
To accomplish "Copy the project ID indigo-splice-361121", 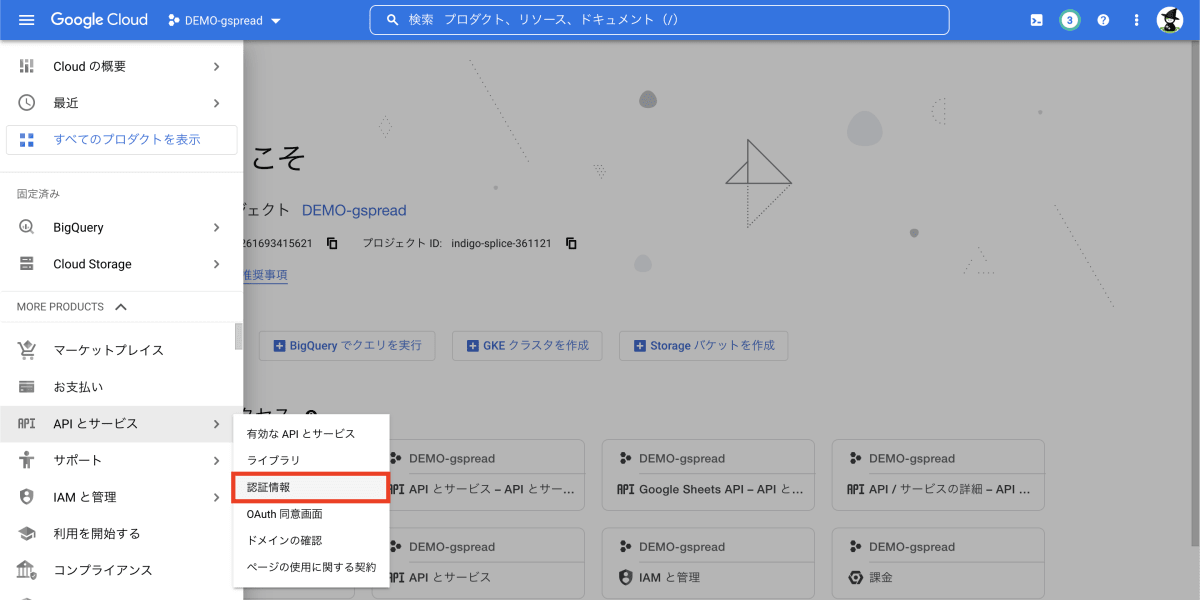I will click(x=572, y=243).
